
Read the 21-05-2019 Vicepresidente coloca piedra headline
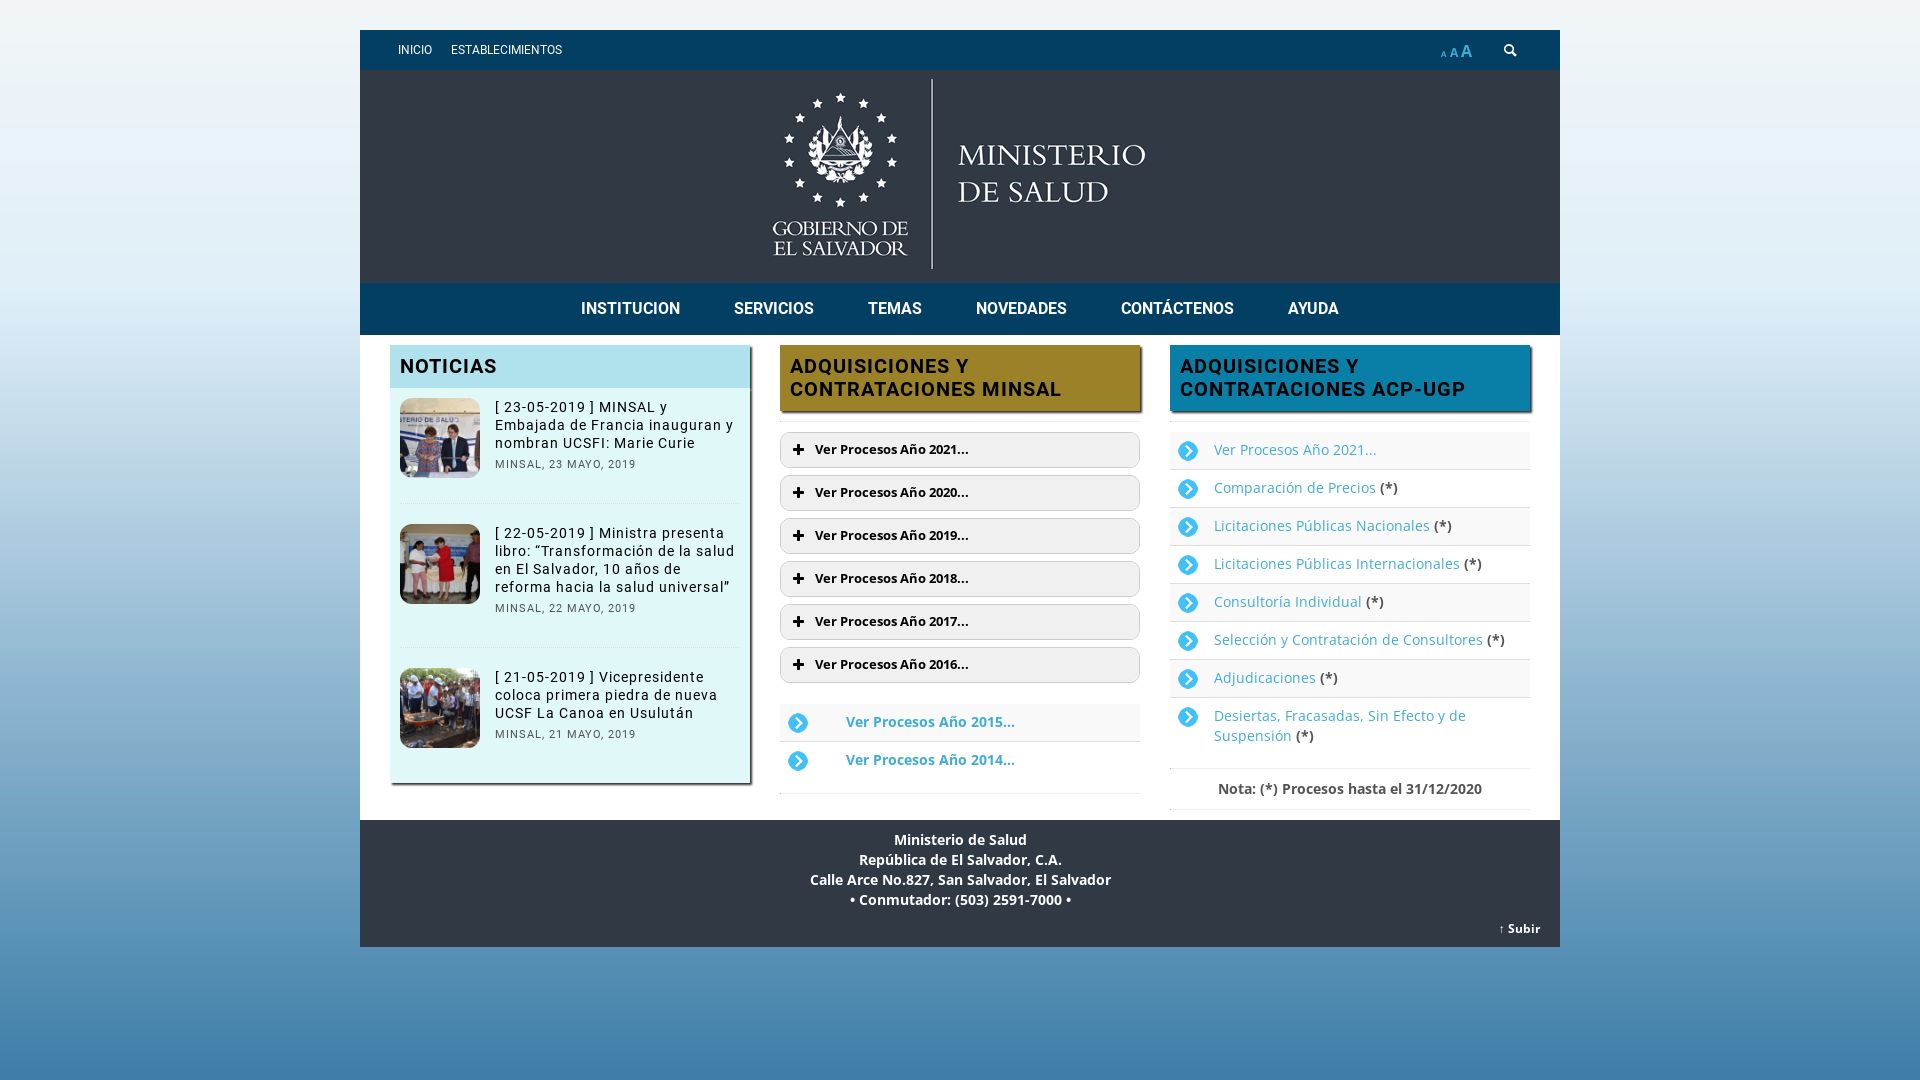pyautogui.click(x=606, y=695)
